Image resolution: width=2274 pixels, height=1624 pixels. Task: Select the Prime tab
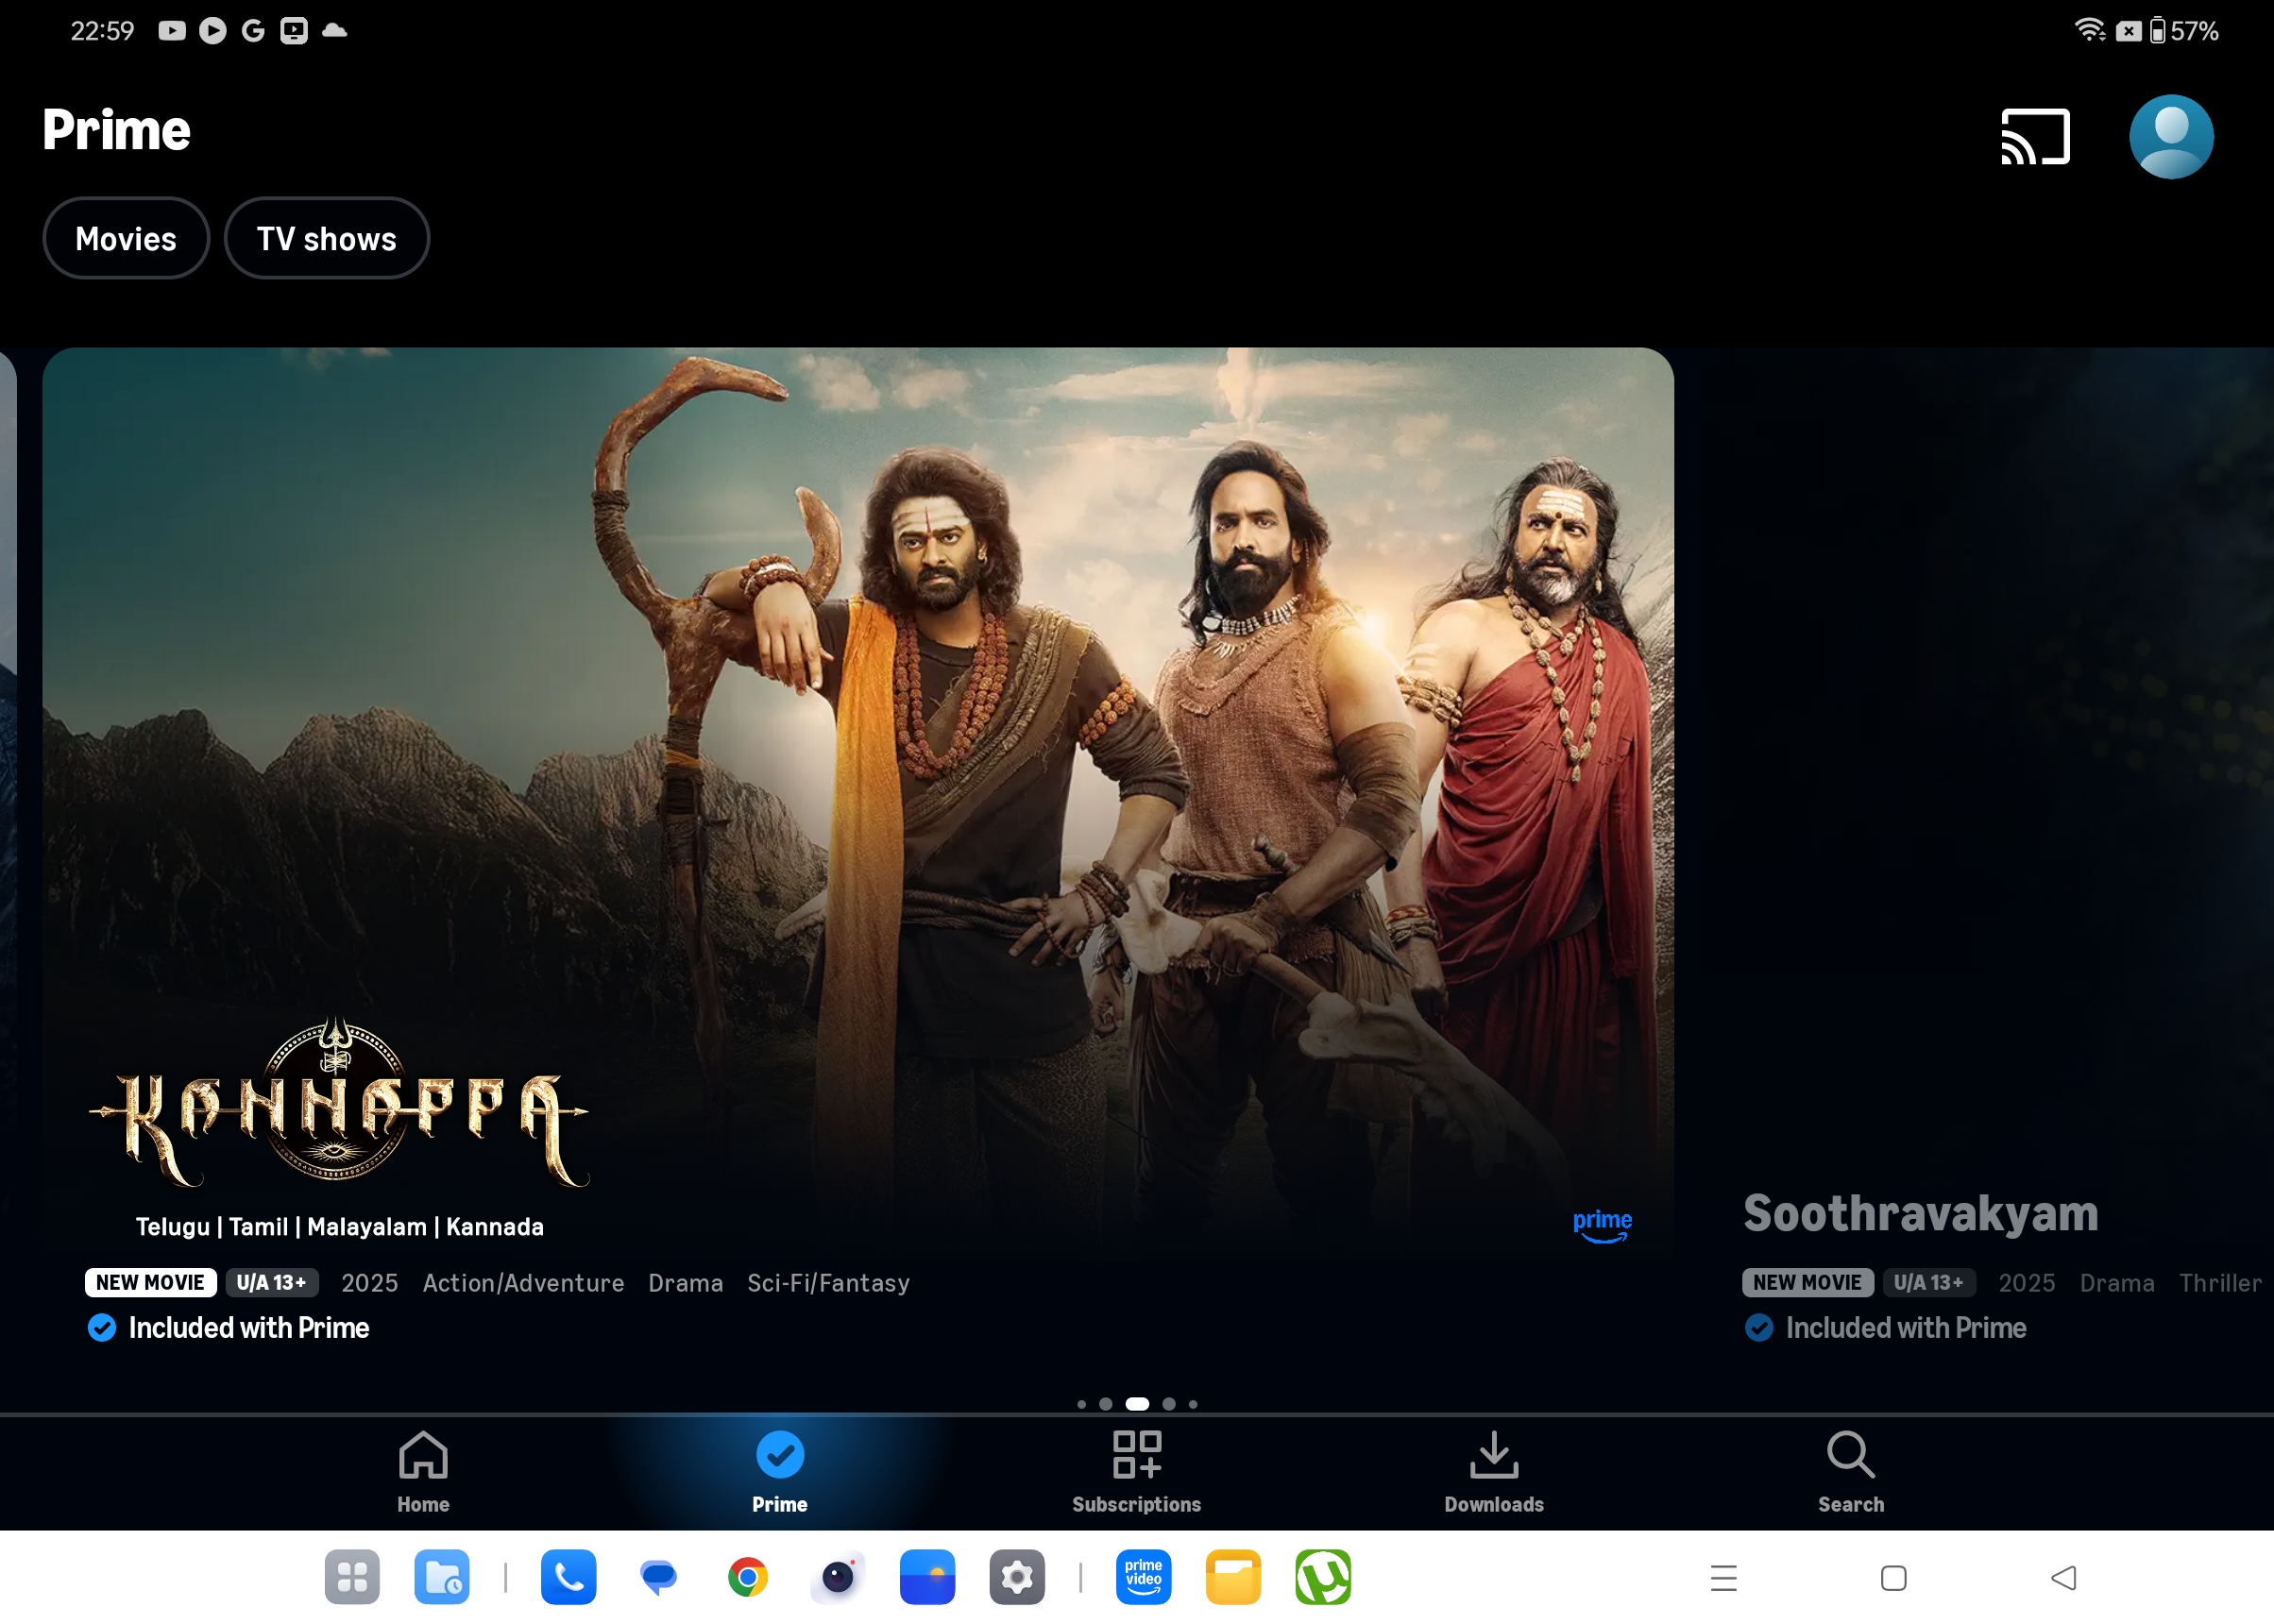(x=780, y=1473)
